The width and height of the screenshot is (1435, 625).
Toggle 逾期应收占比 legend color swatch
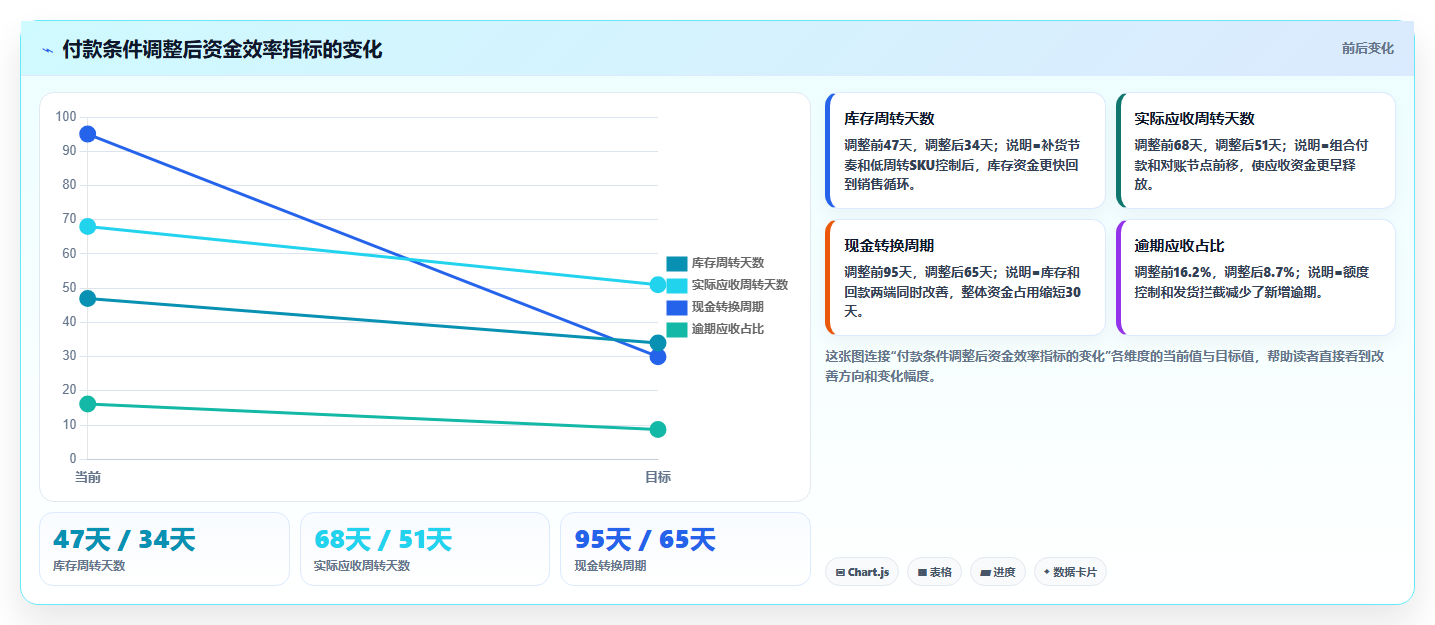coord(677,329)
